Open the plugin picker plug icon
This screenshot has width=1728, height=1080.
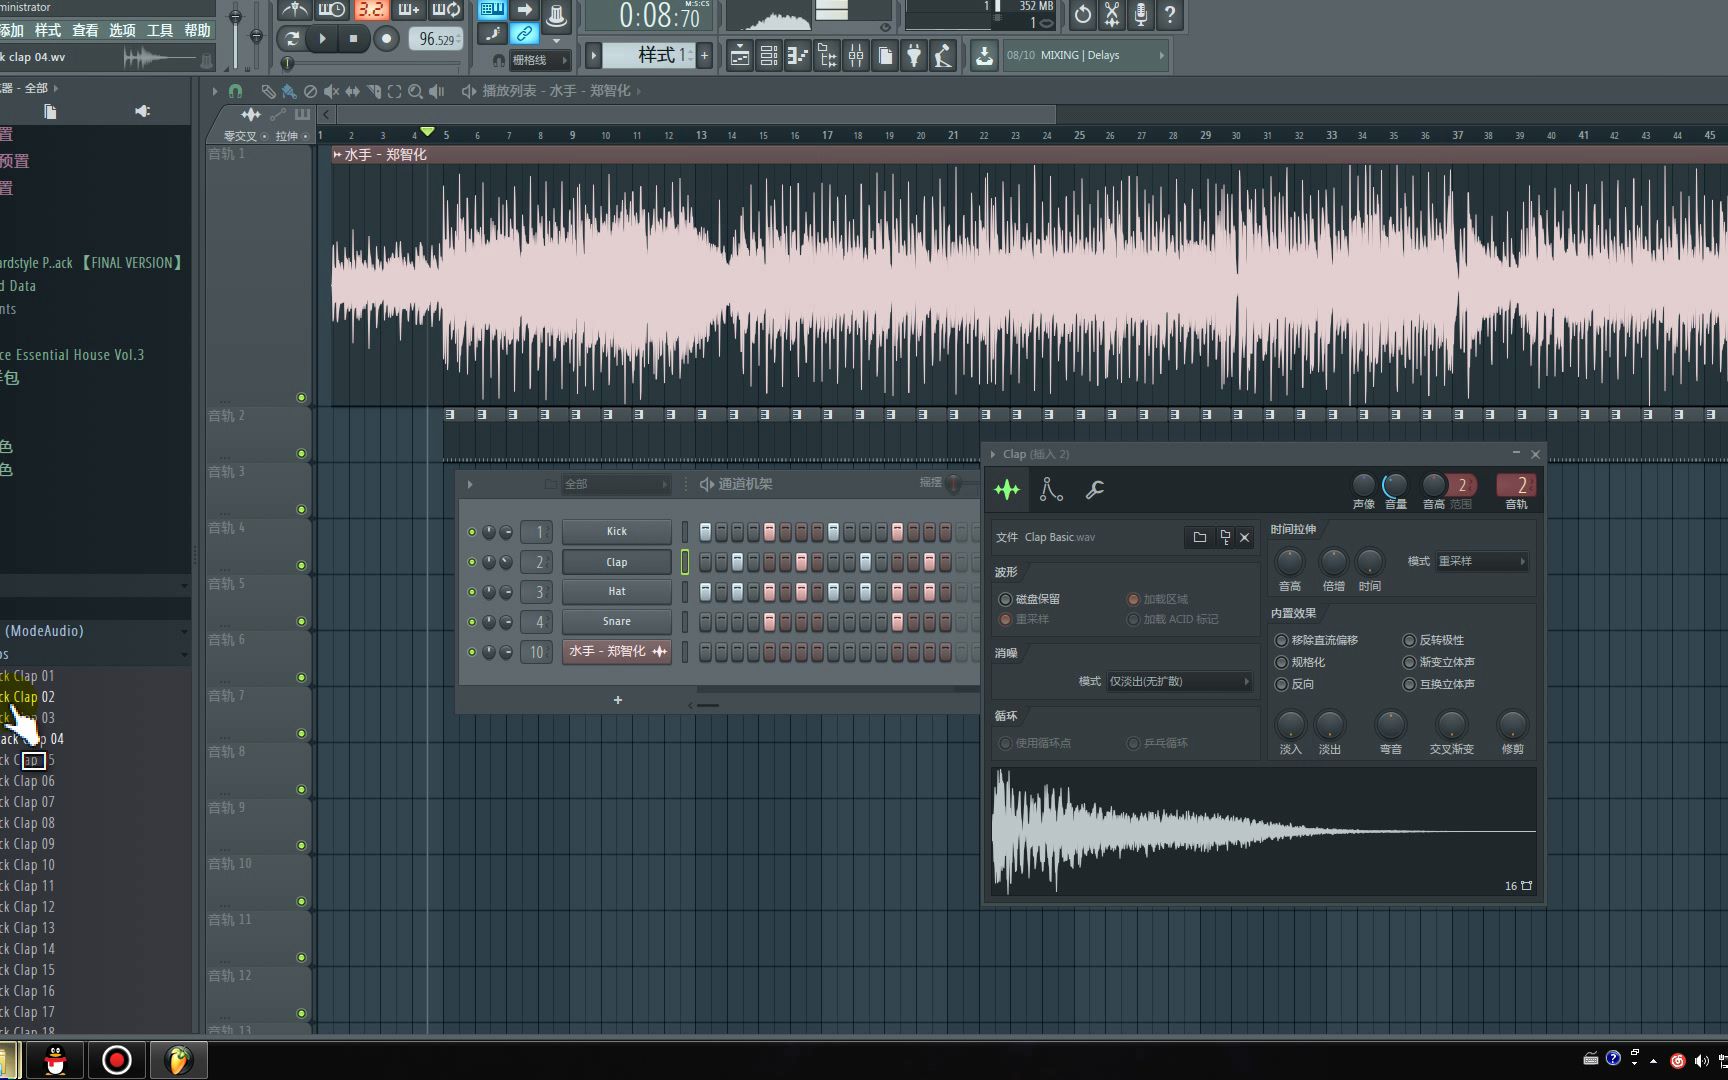pyautogui.click(x=914, y=56)
